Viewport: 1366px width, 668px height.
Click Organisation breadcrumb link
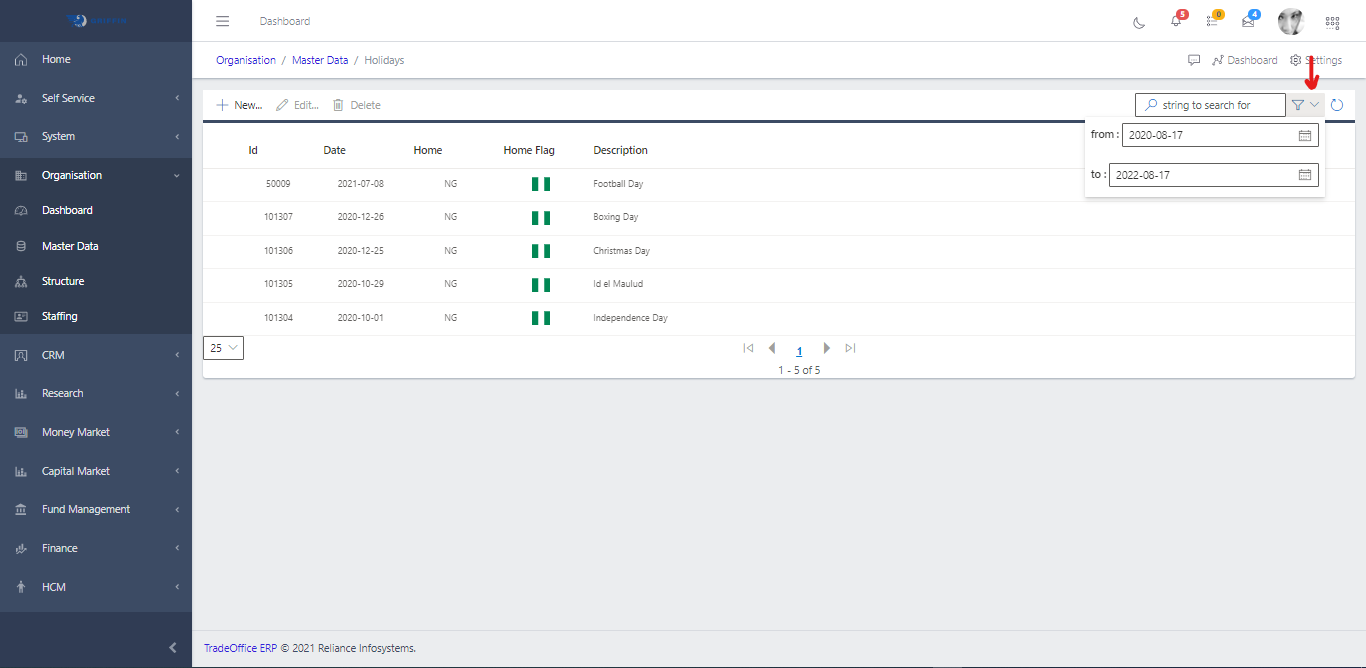tap(246, 60)
